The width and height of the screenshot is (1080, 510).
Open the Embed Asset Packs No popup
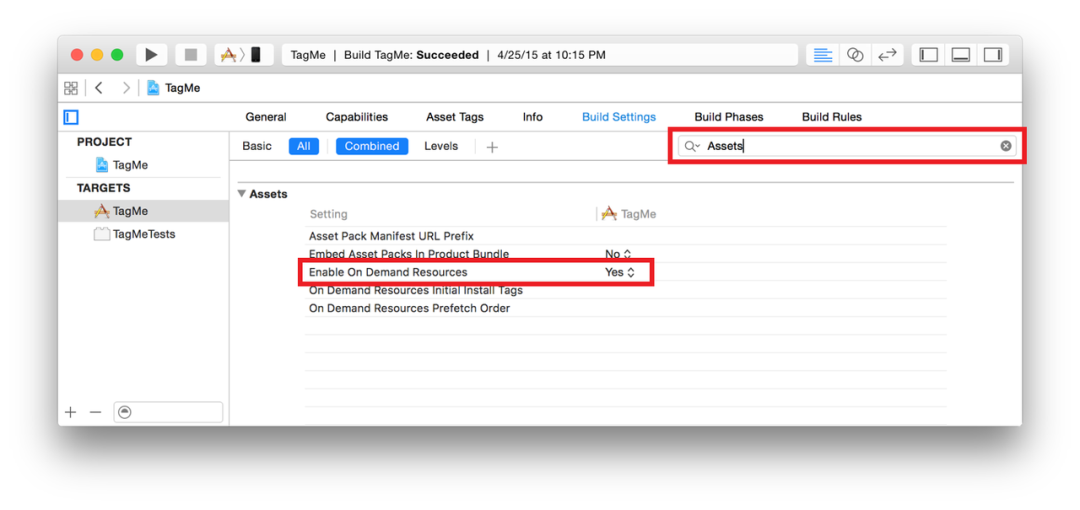[x=618, y=254]
